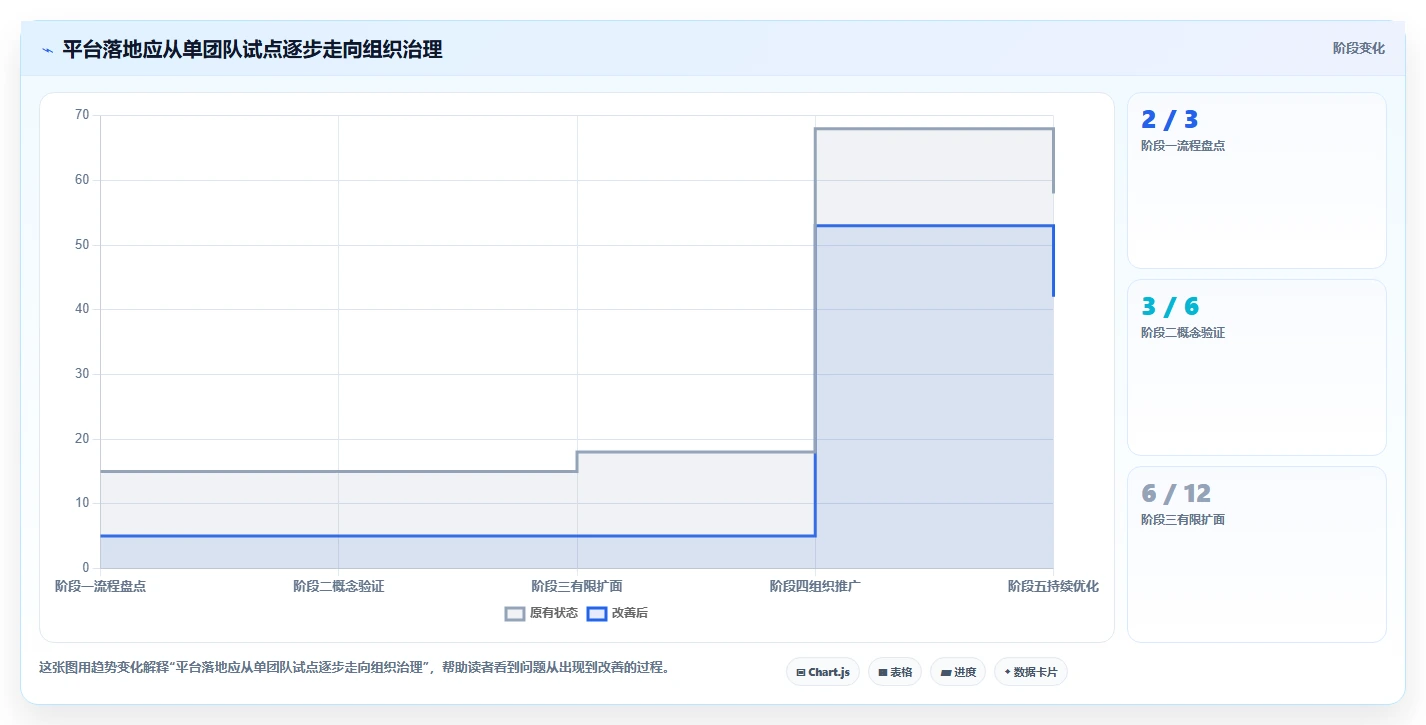1426x725 pixels.
Task: Select the 数据卡片 tag
Action: pos(1031,672)
